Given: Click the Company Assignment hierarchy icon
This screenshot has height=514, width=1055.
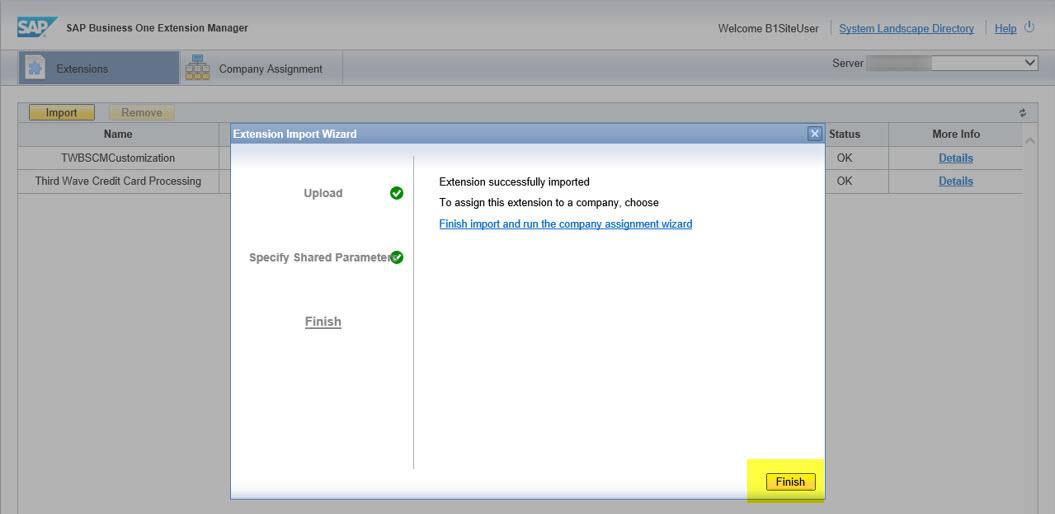Looking at the screenshot, I should (x=198, y=68).
